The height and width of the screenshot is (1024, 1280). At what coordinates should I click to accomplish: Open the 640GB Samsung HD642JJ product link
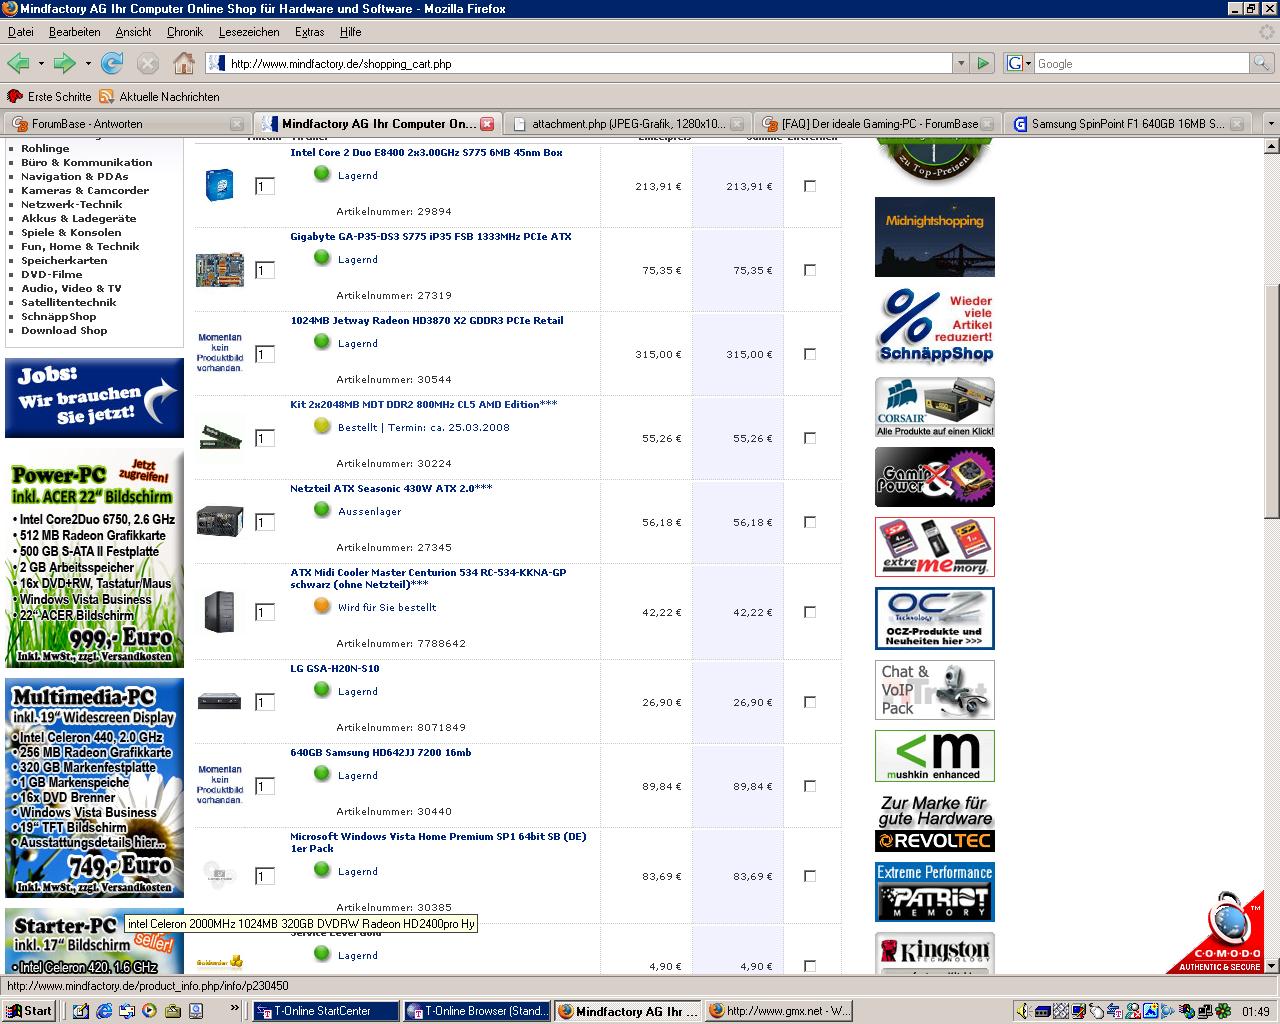coord(380,753)
